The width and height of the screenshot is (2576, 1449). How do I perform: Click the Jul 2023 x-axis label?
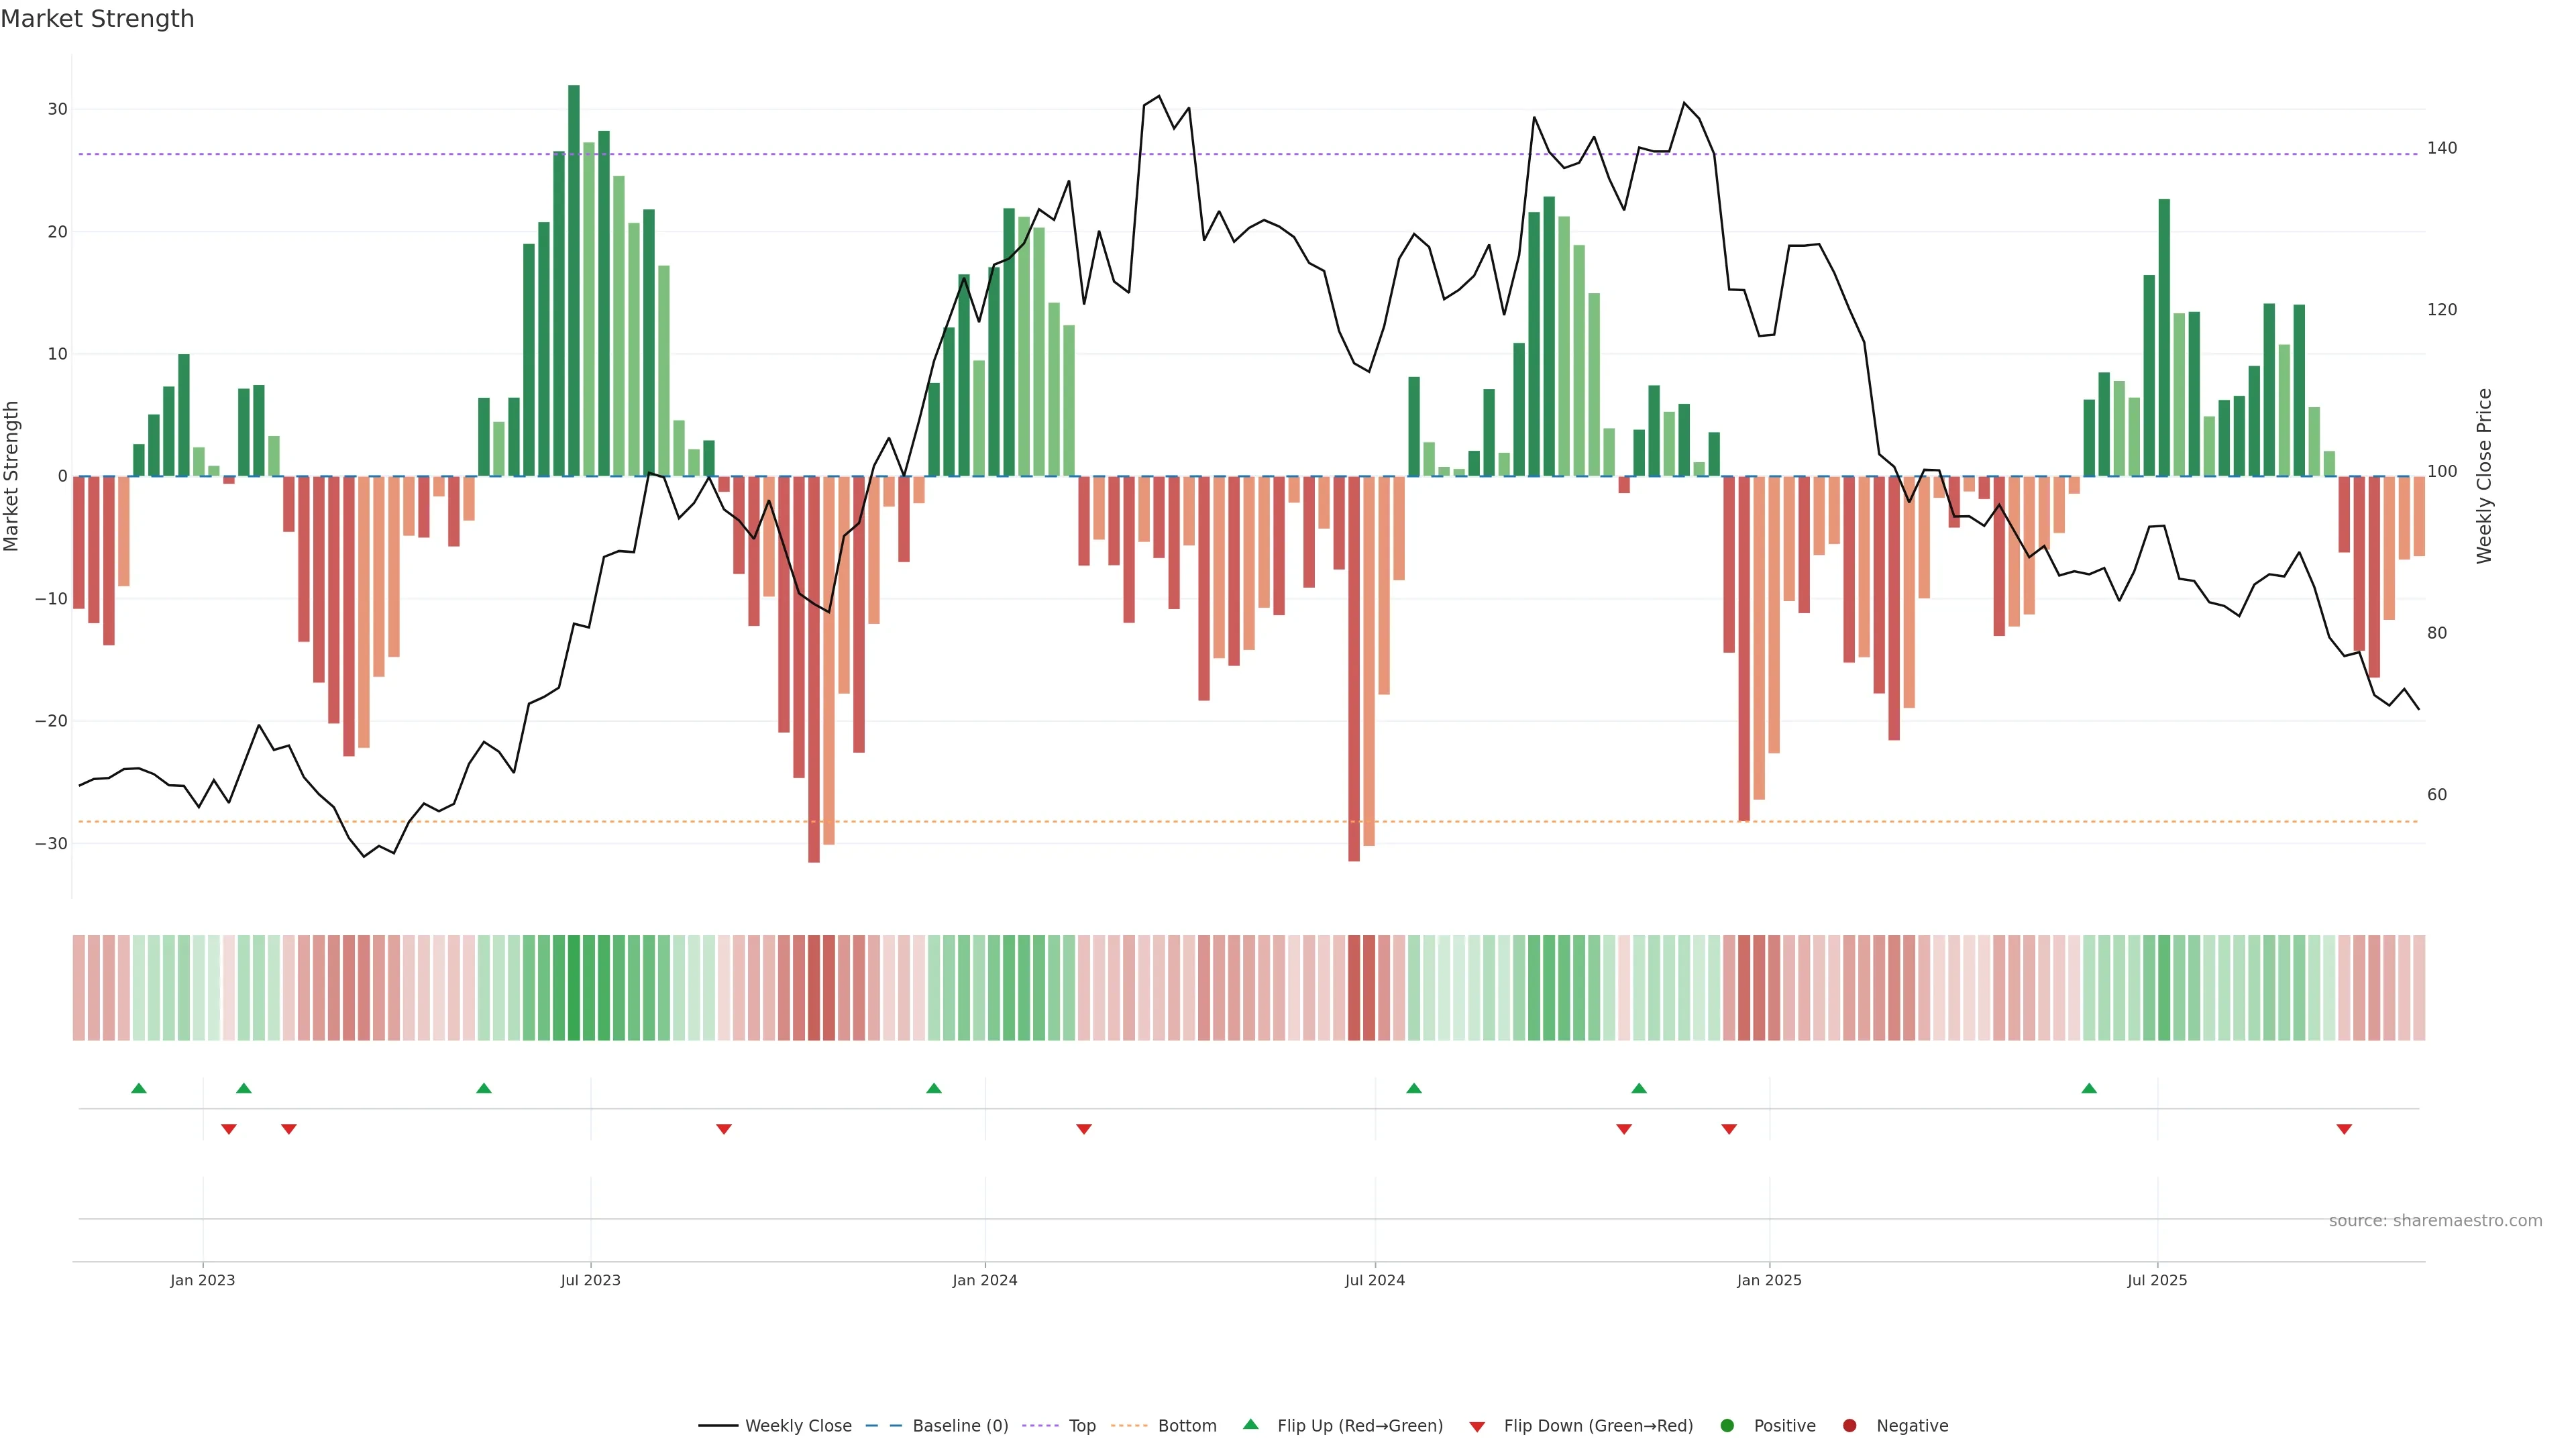click(x=590, y=1280)
